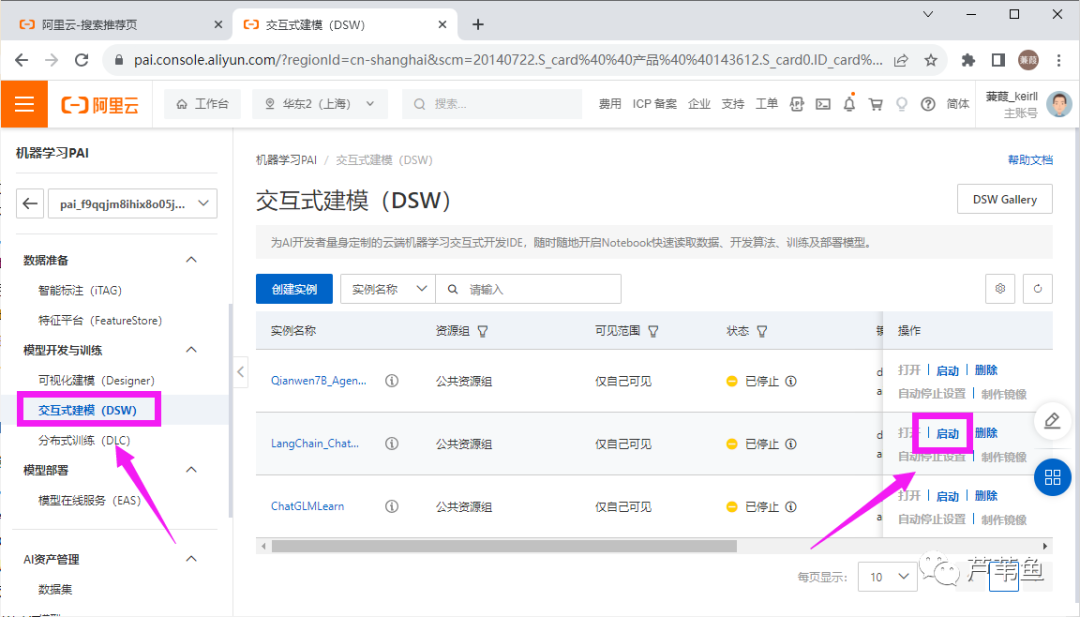Click the API tool icon beside 工单

coord(797,104)
